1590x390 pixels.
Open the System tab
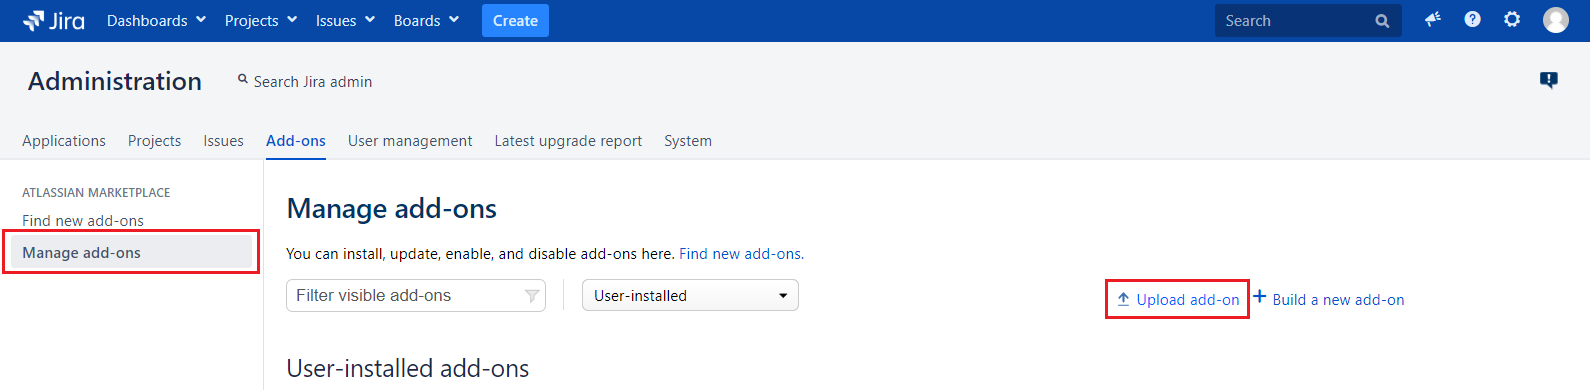pyautogui.click(x=688, y=141)
